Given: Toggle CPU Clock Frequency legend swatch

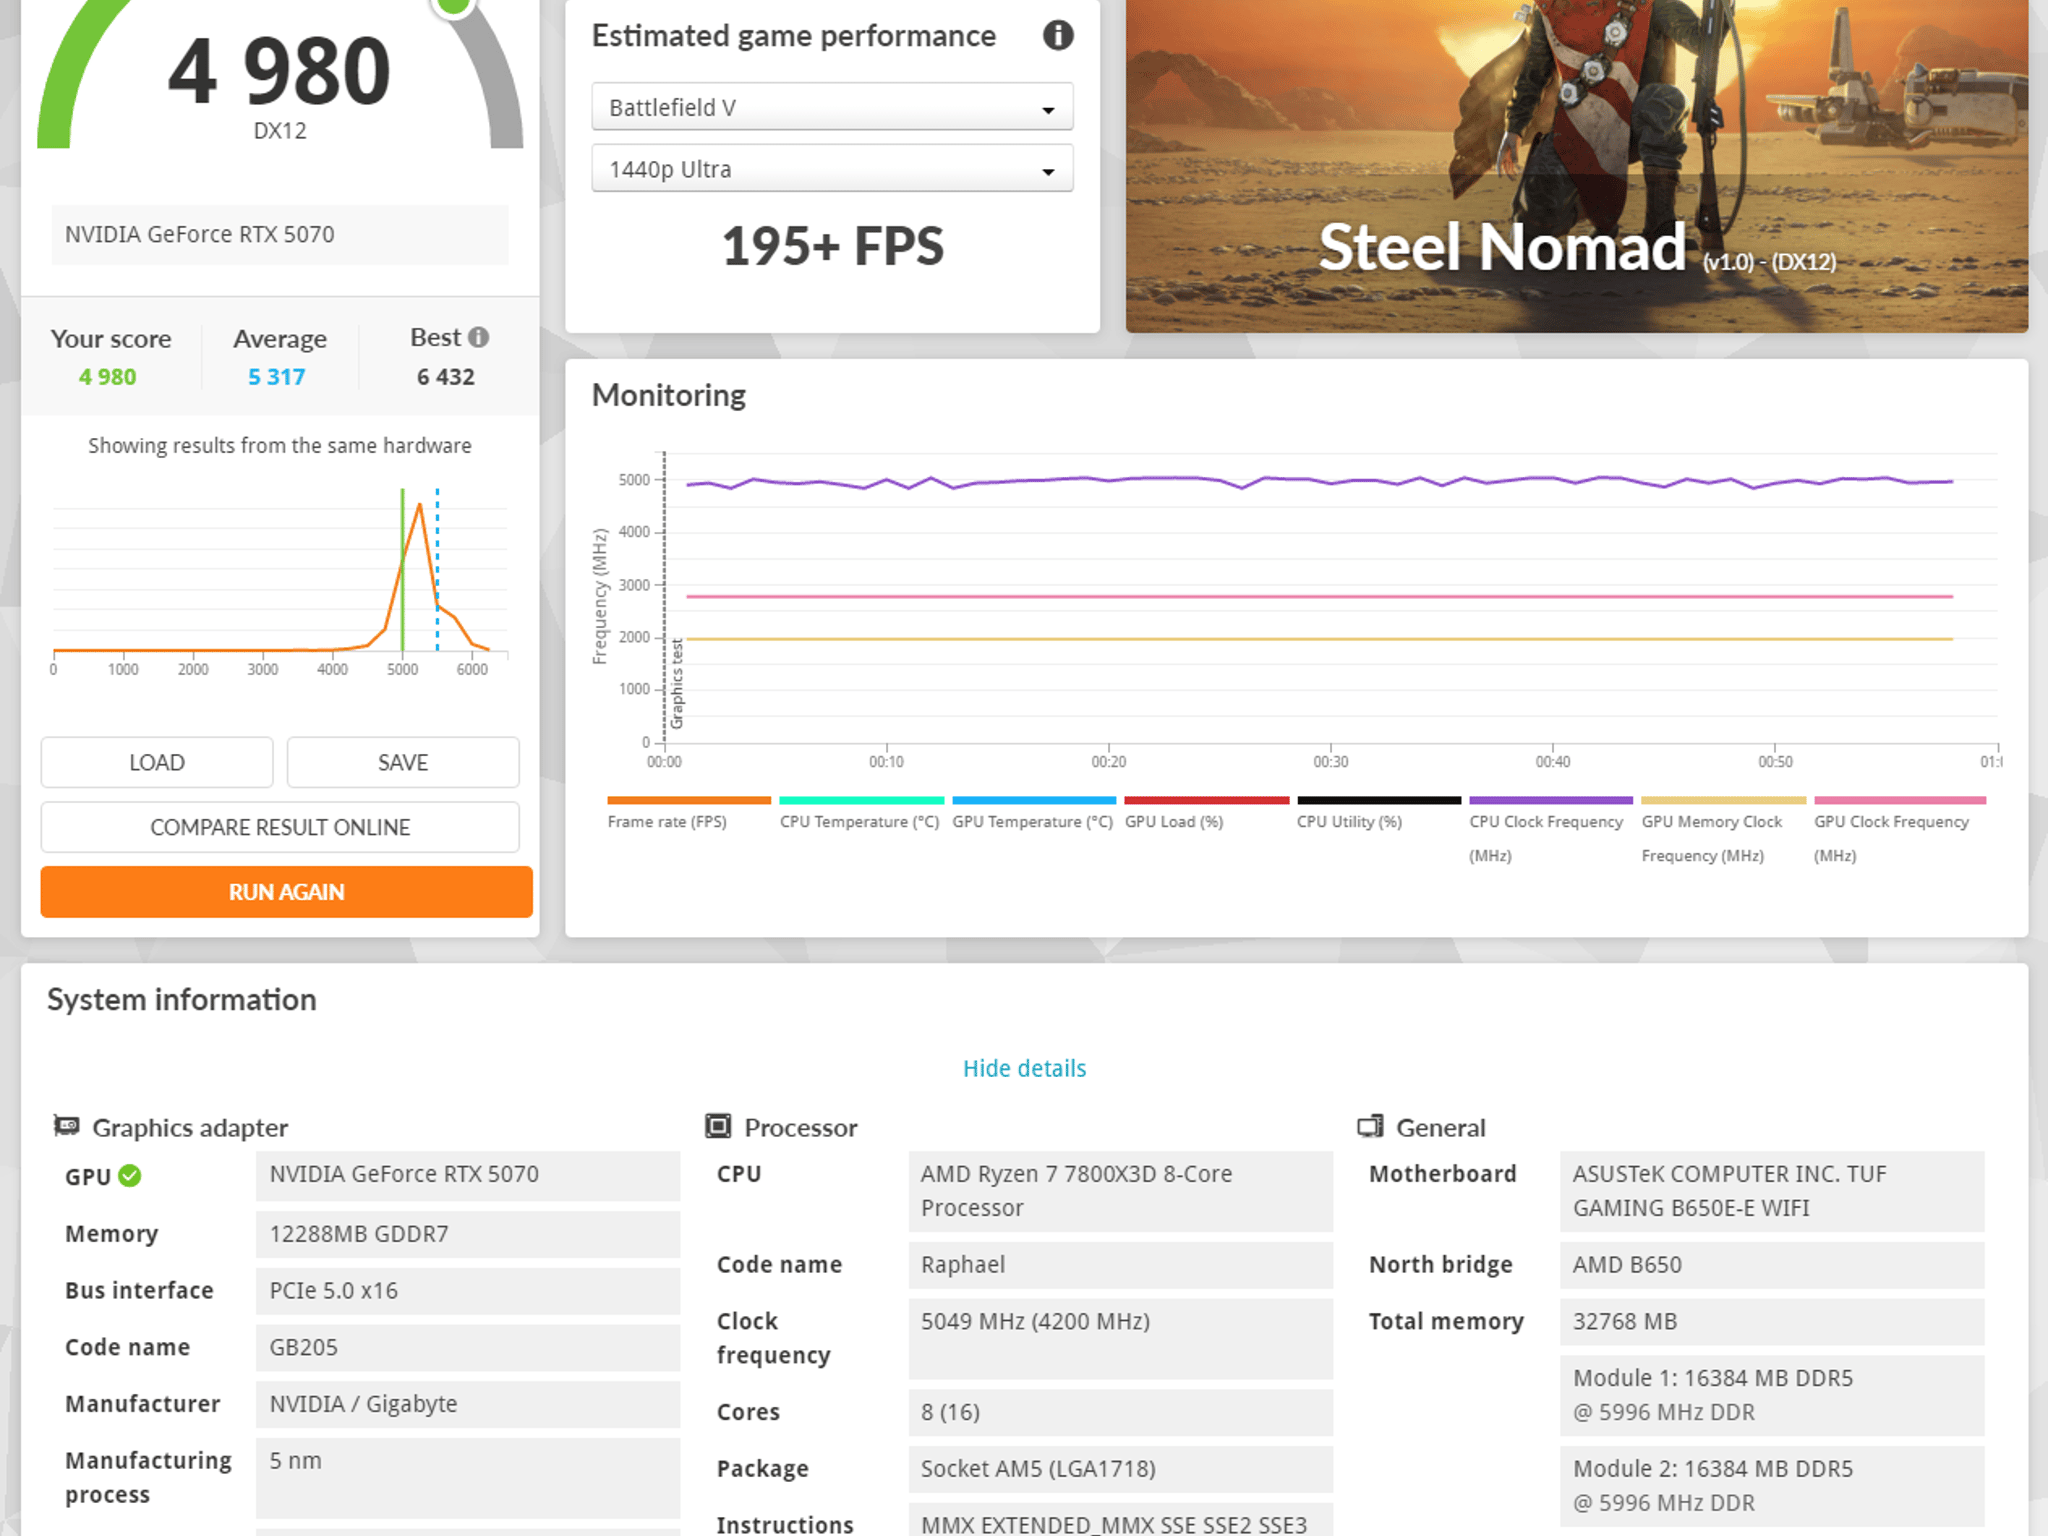Looking at the screenshot, I should (x=1551, y=801).
